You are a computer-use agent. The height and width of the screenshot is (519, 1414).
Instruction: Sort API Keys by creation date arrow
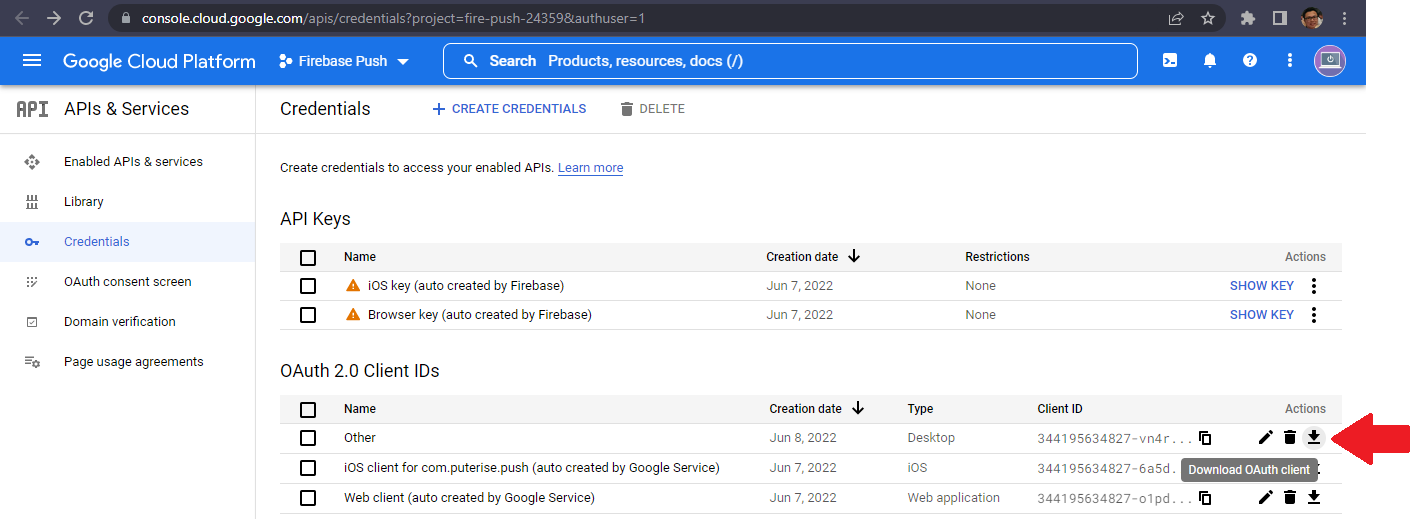click(854, 256)
